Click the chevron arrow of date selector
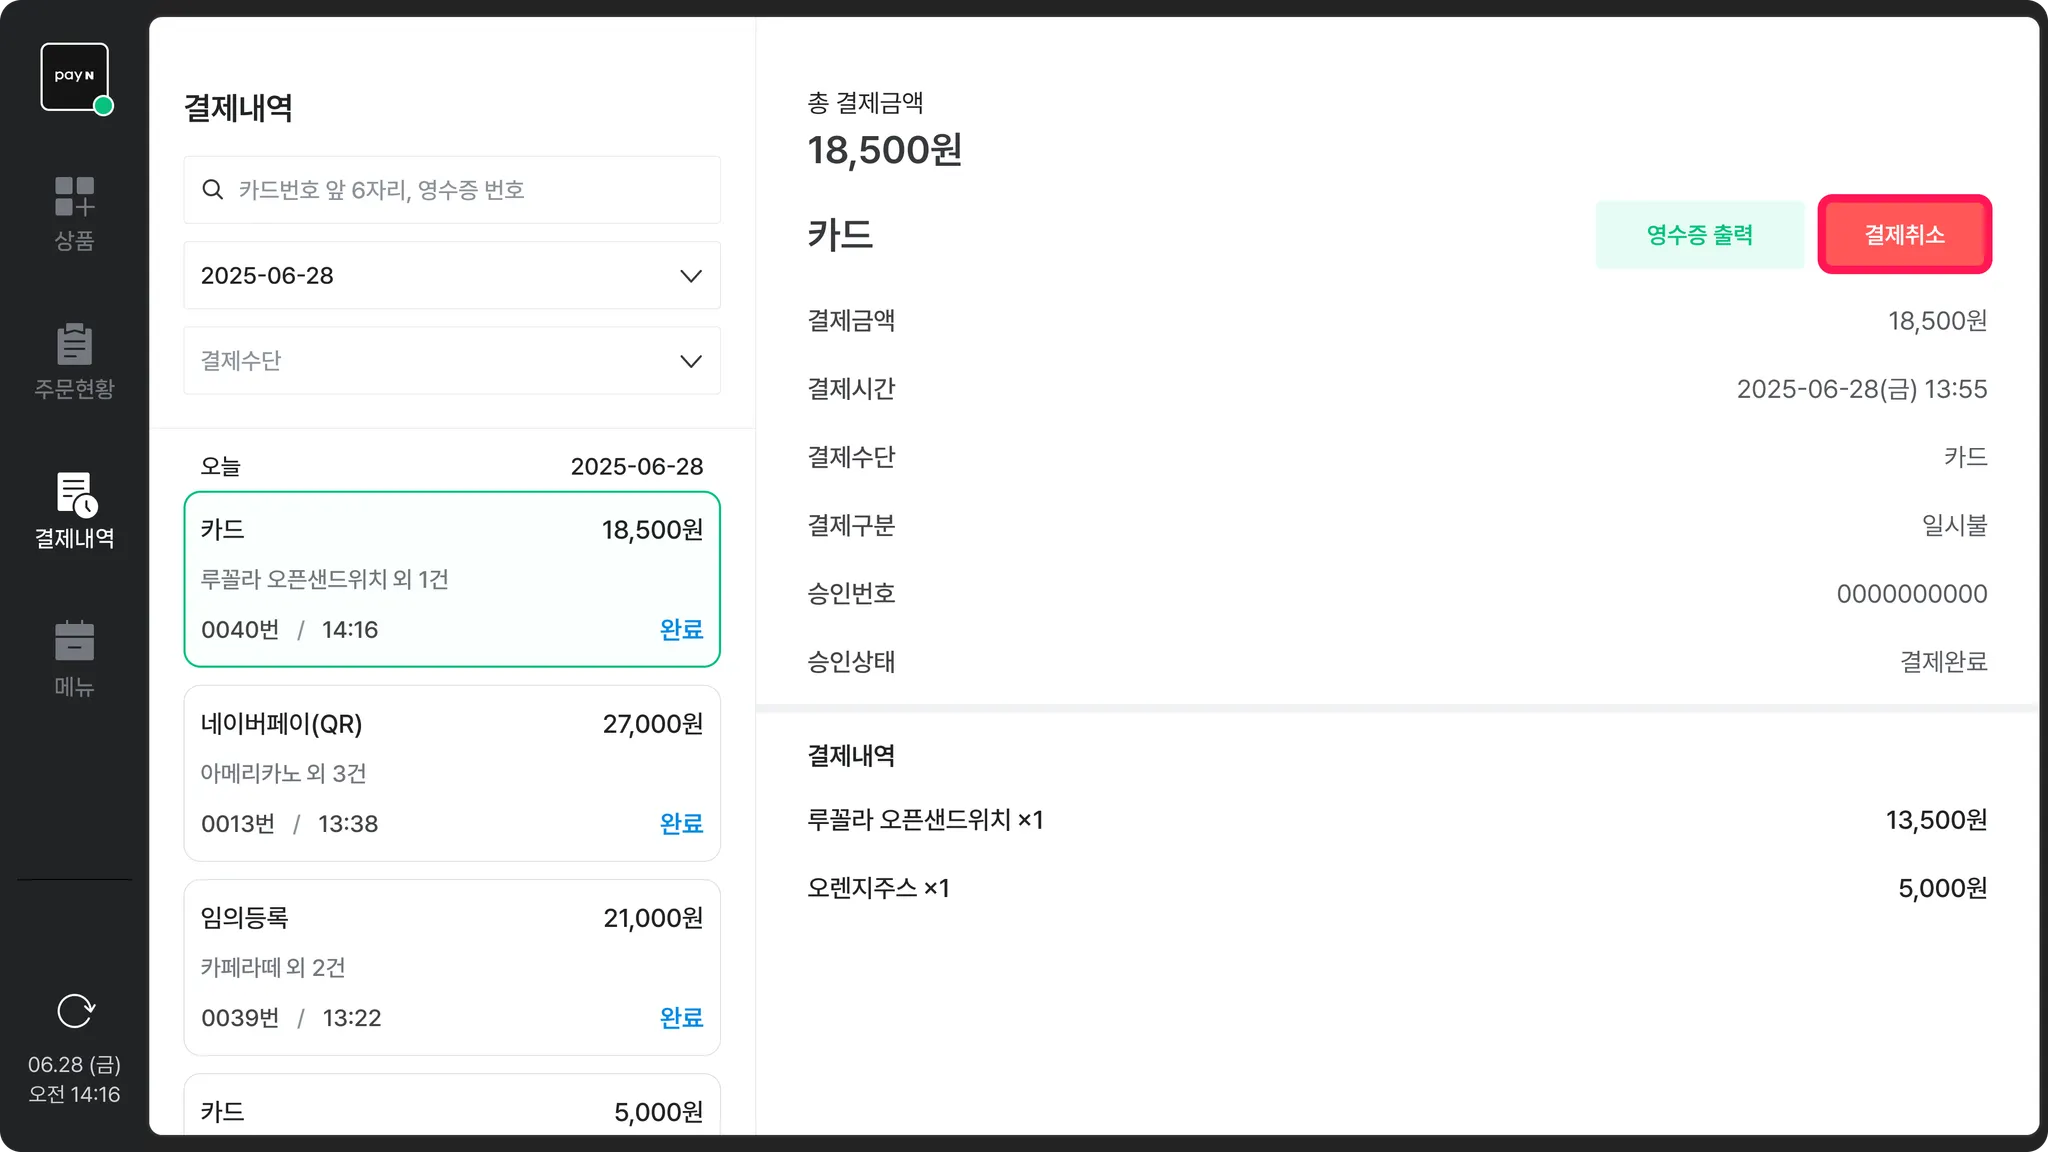Viewport: 2048px width, 1152px height. [690, 276]
